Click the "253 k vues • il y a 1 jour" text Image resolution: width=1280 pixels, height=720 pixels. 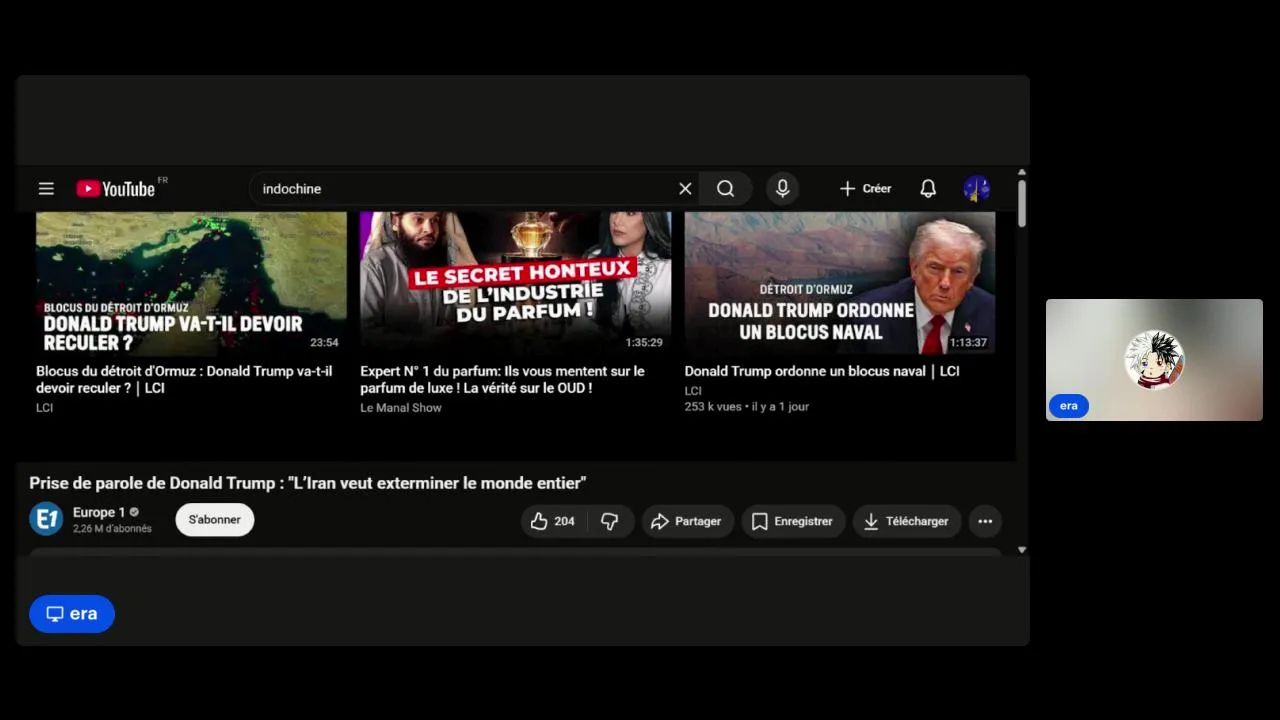747,407
